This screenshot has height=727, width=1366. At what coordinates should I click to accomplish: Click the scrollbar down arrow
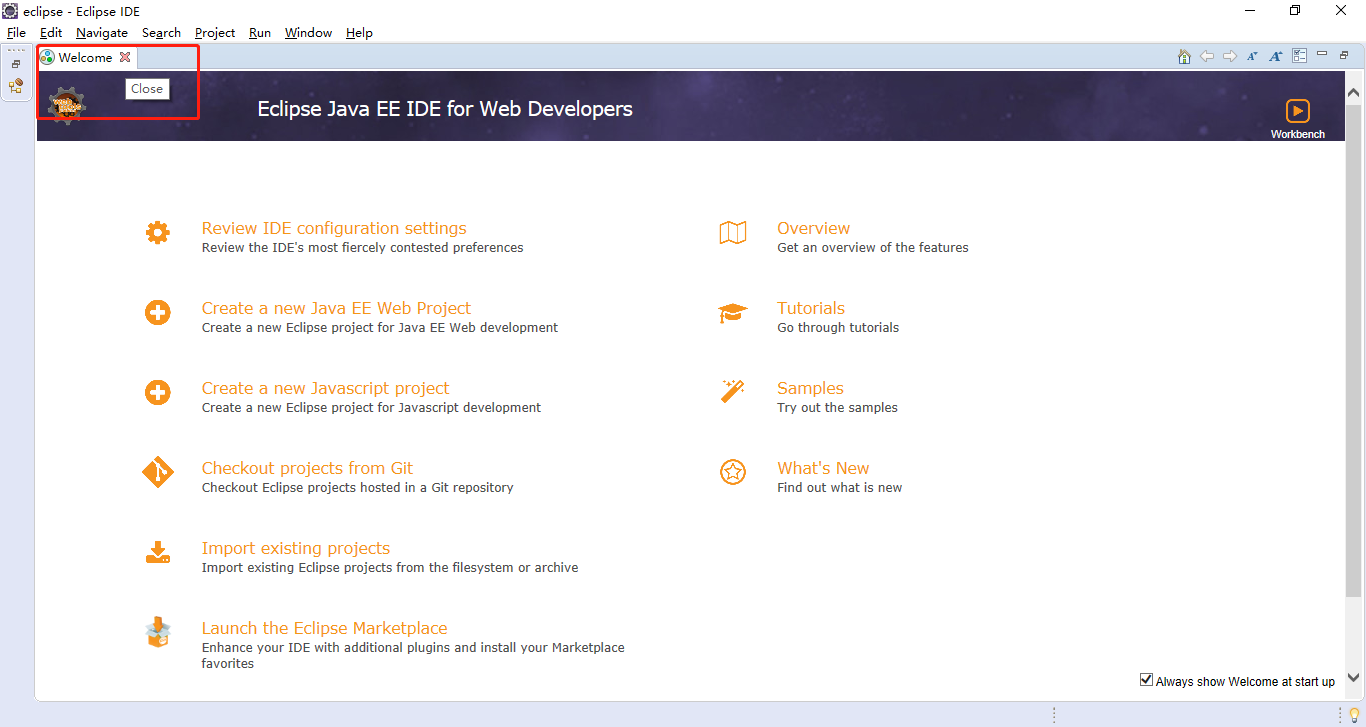[x=1354, y=677]
